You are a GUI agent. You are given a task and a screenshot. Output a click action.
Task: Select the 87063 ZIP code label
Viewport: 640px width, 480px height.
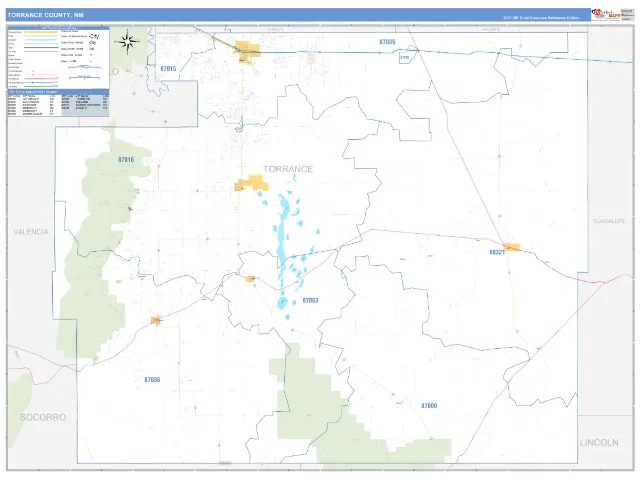pyautogui.click(x=310, y=300)
